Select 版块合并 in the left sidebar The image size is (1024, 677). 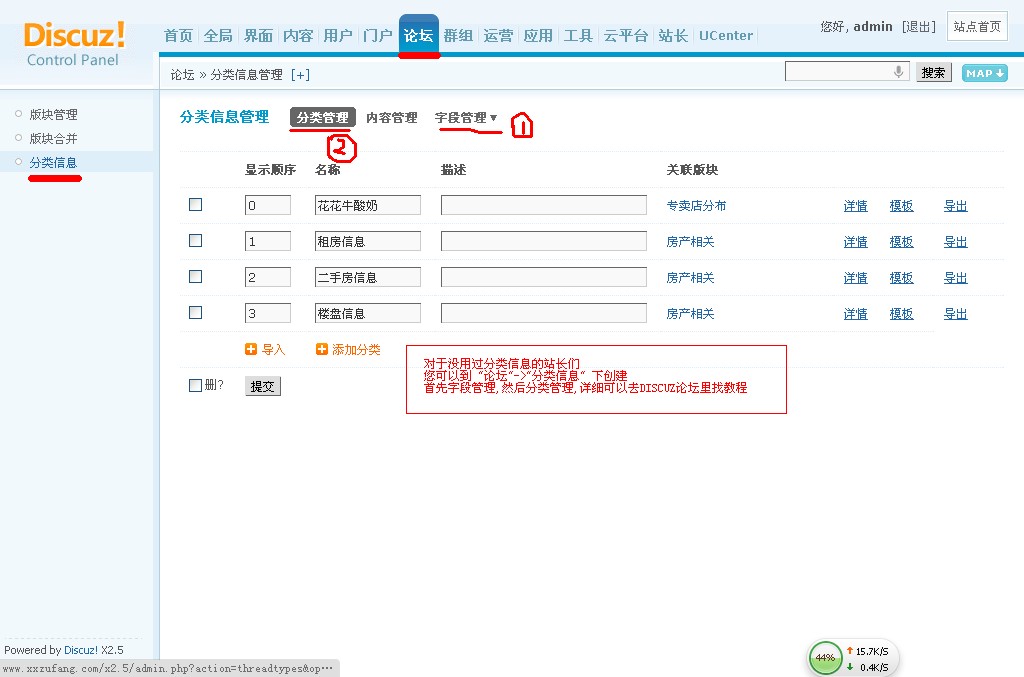click(53, 139)
